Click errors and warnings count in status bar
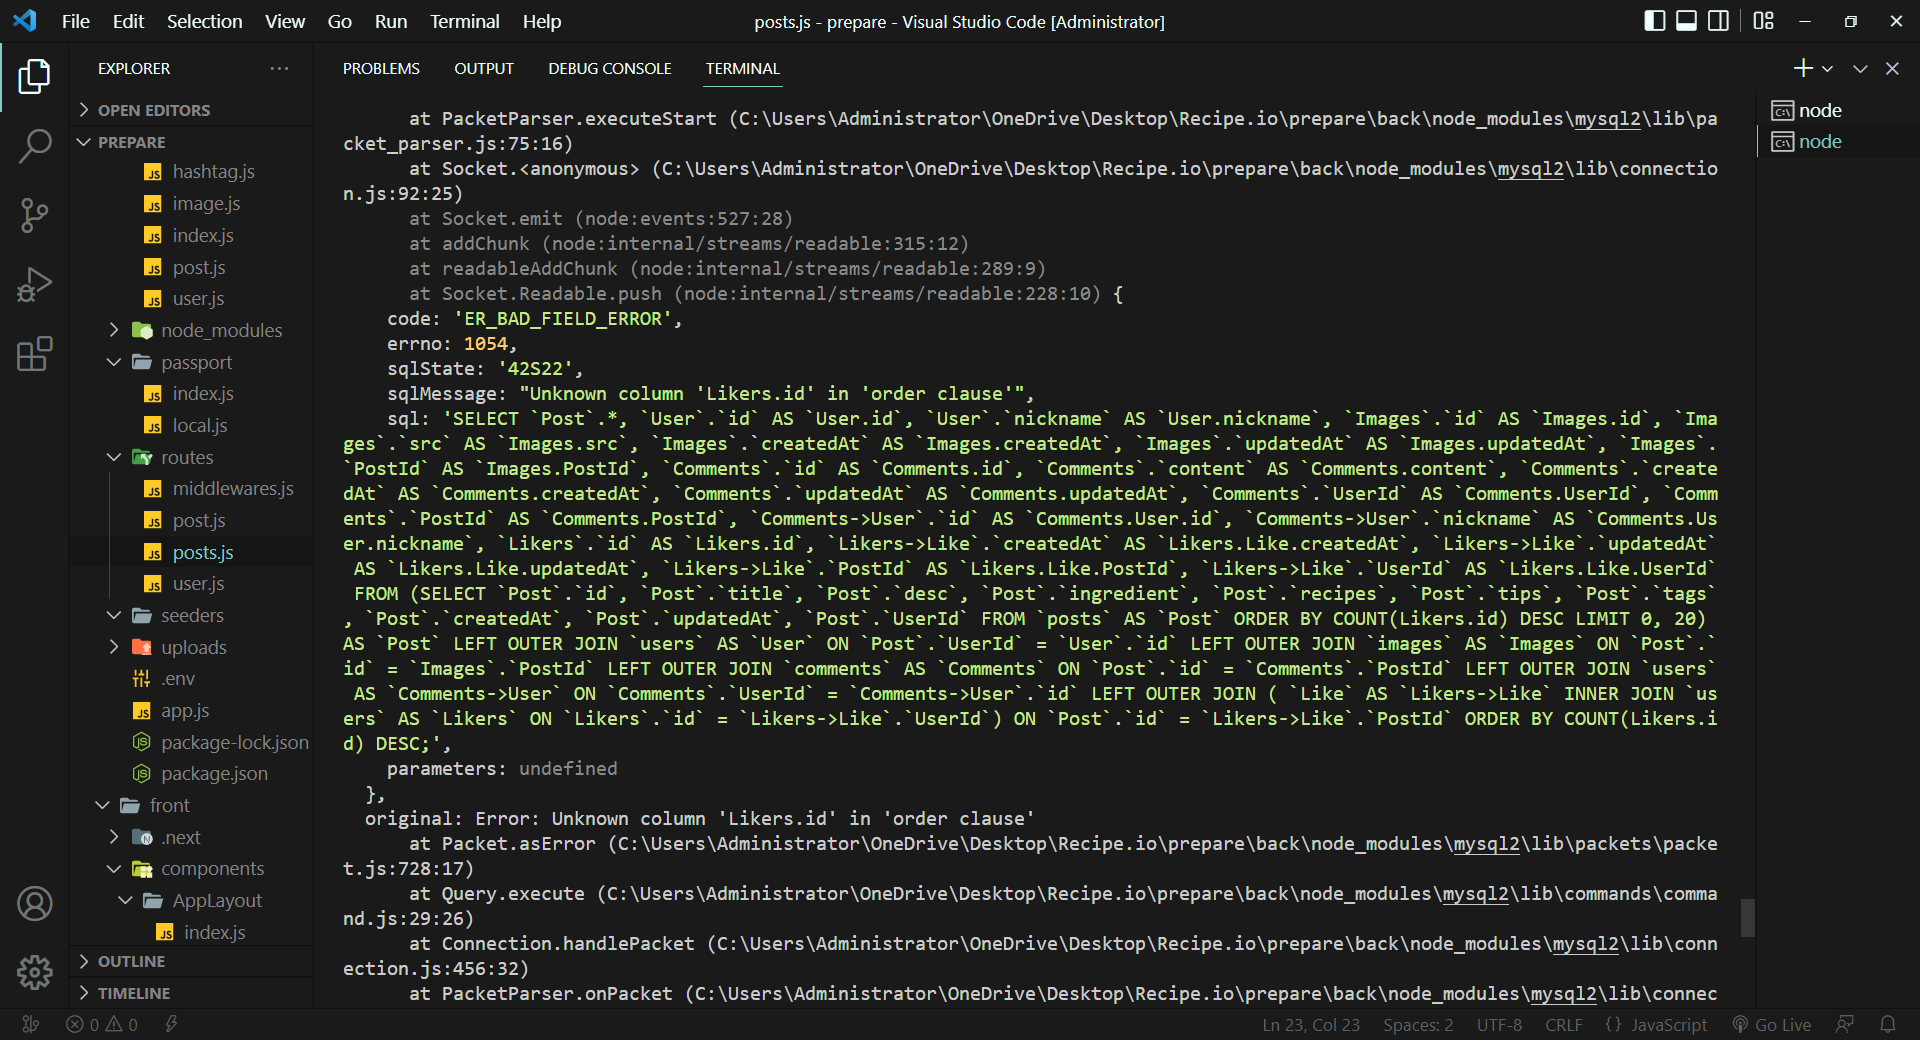1920x1040 pixels. click(x=102, y=1024)
